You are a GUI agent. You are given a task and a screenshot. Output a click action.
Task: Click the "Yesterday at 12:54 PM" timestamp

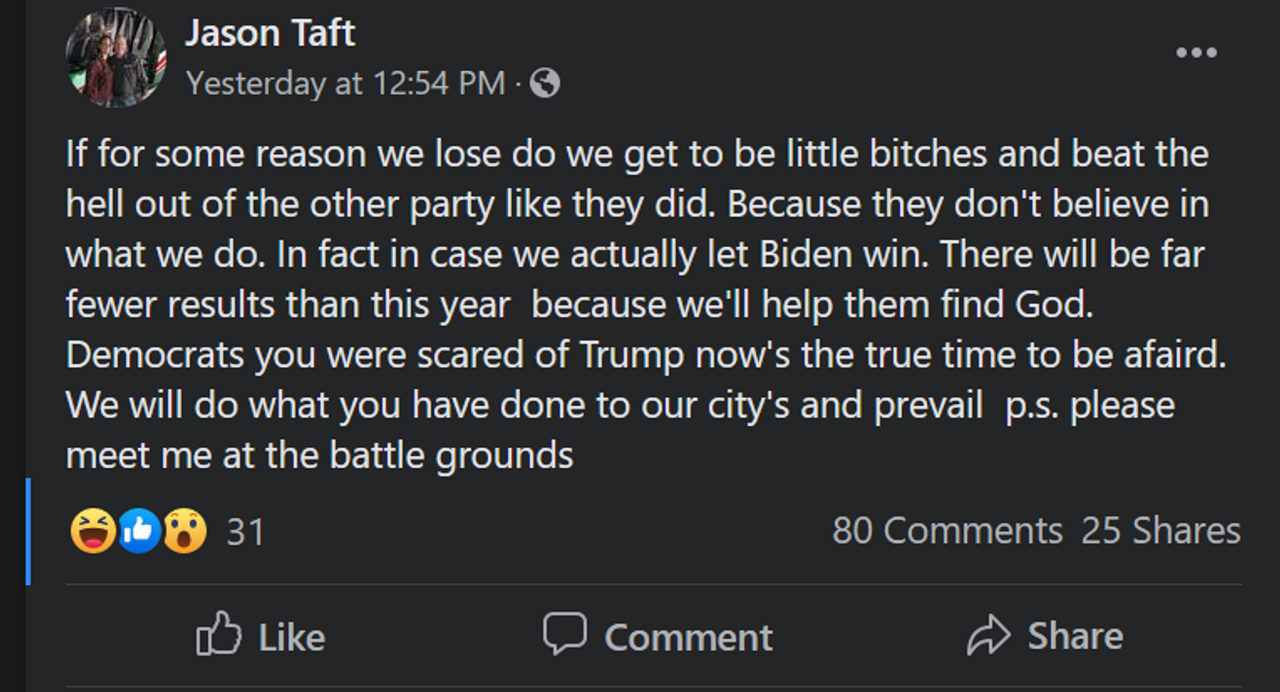click(x=345, y=83)
